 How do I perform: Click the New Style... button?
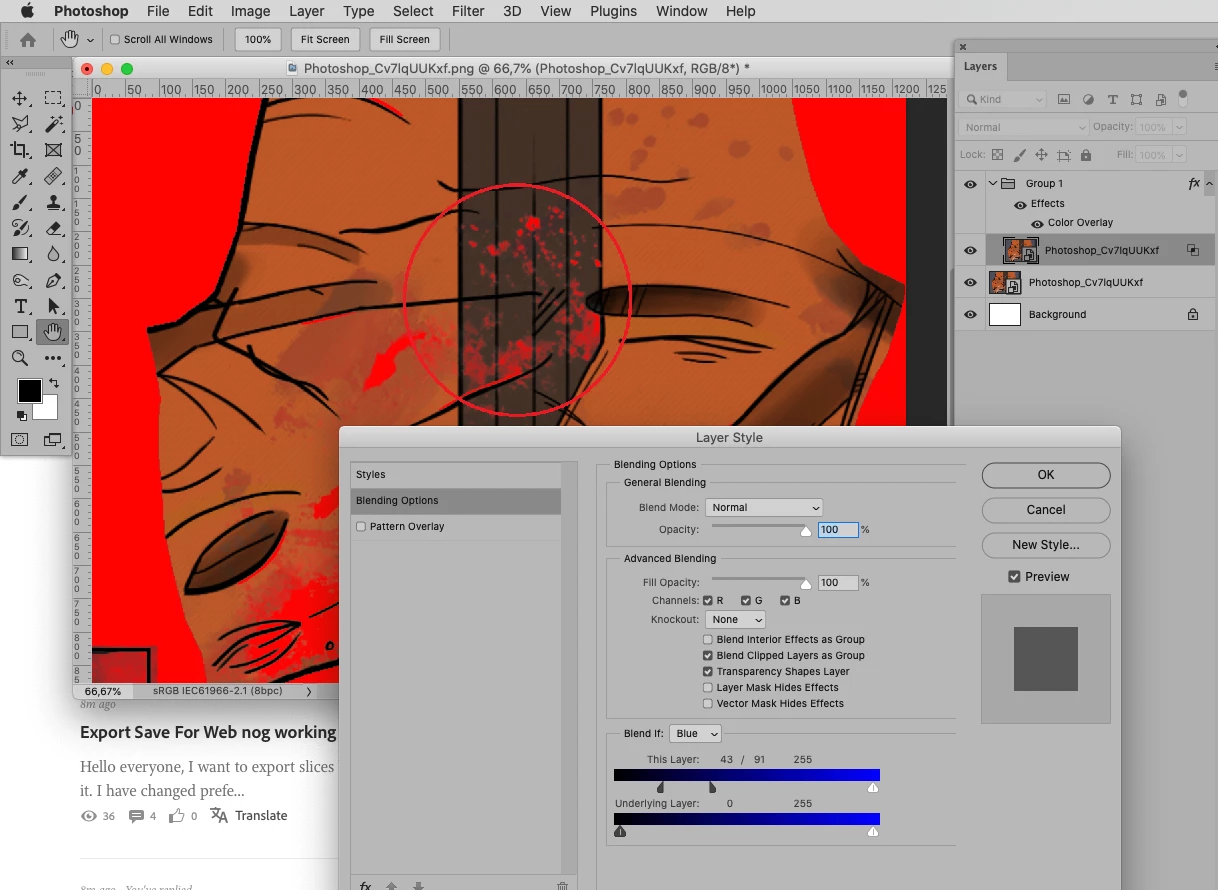(x=1046, y=545)
